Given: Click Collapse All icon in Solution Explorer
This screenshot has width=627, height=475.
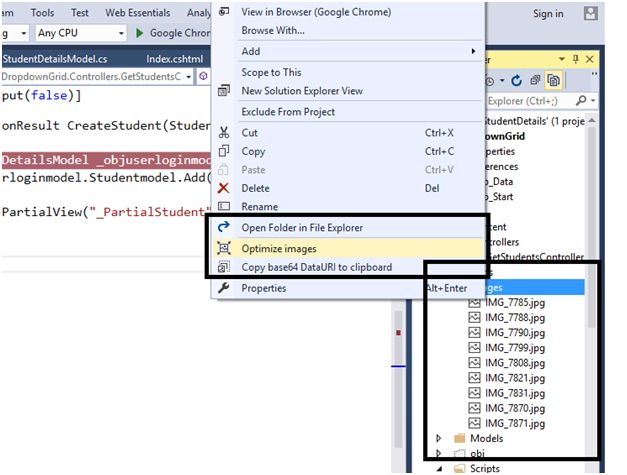Looking at the screenshot, I should pos(535,80).
